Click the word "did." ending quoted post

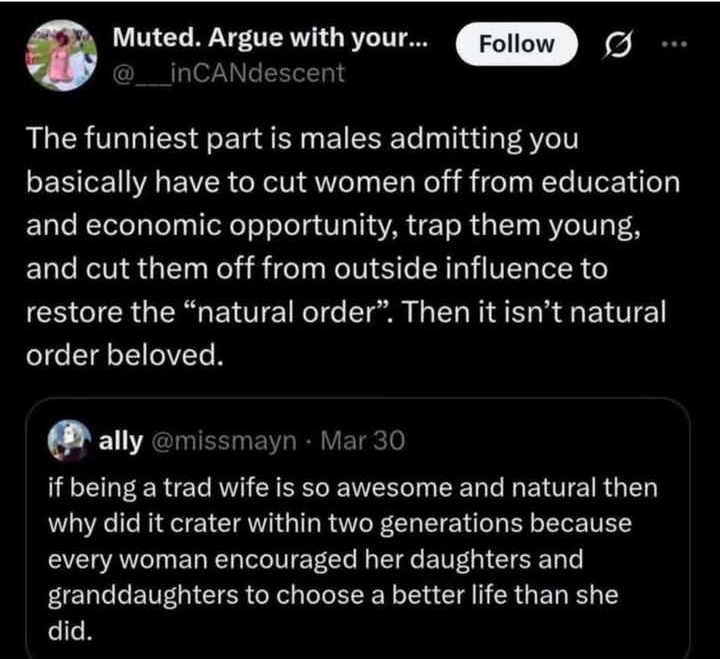(x=63, y=629)
